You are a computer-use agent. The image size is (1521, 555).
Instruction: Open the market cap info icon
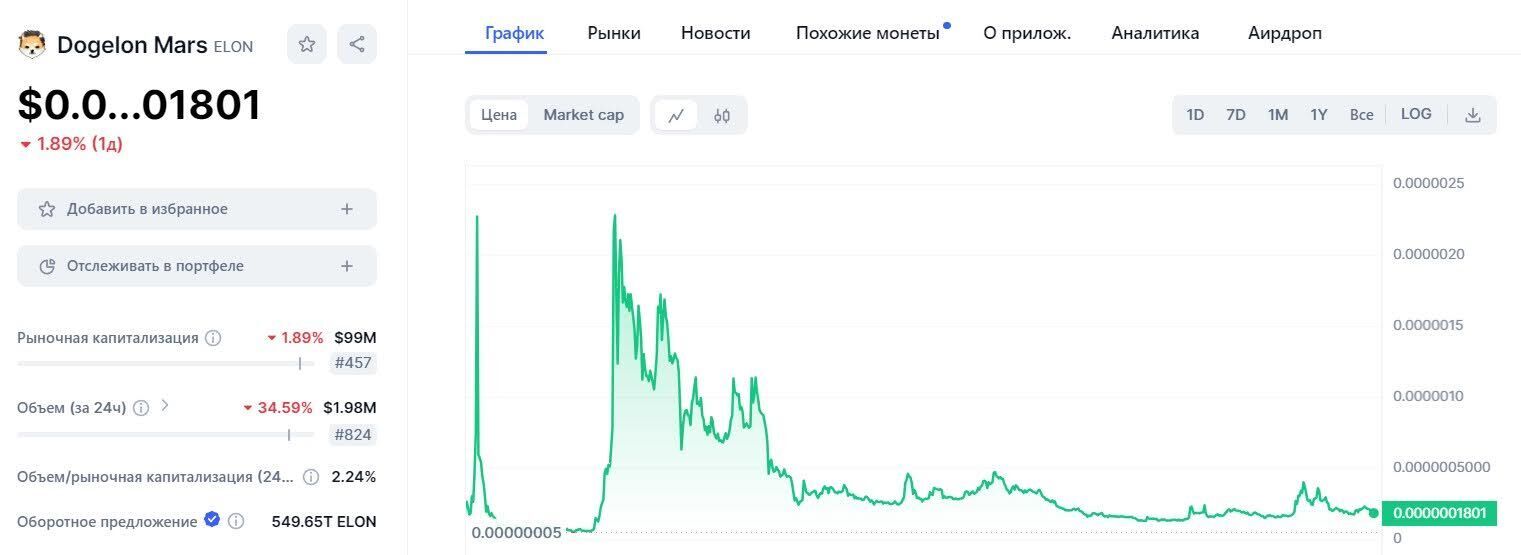[213, 338]
